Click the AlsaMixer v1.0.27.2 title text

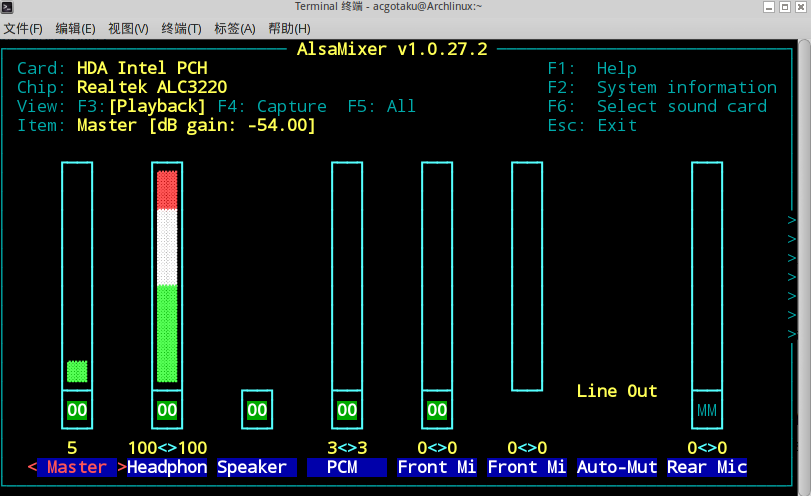(392, 49)
